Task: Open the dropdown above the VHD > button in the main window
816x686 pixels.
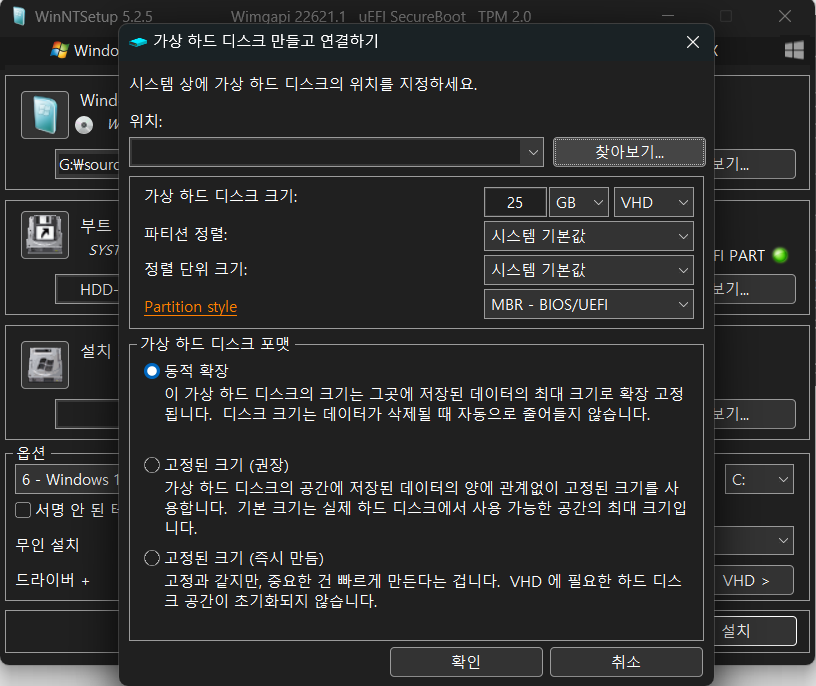Action: [754, 541]
